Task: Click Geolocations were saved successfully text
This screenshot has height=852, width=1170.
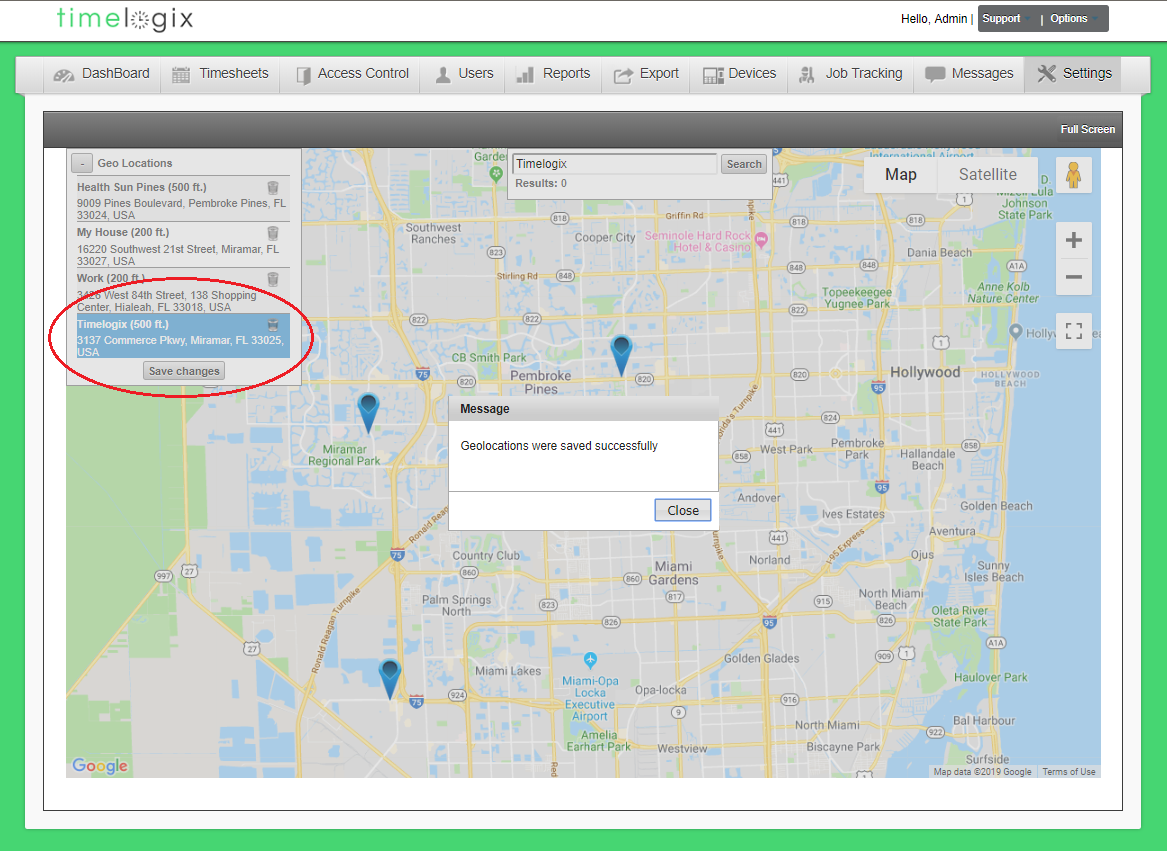Action: coord(559,446)
